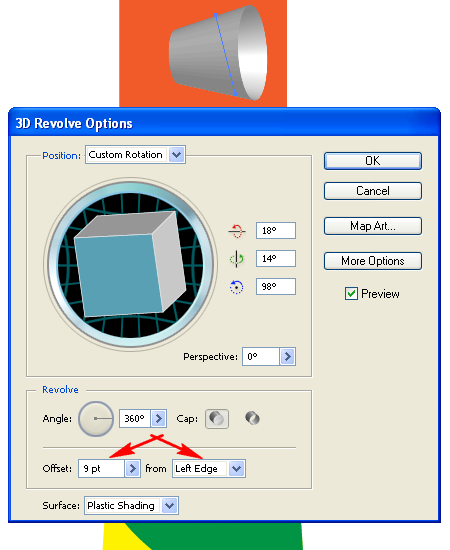The image size is (450, 550).
Task: Click the Angle 360° input field
Action: [x=135, y=418]
